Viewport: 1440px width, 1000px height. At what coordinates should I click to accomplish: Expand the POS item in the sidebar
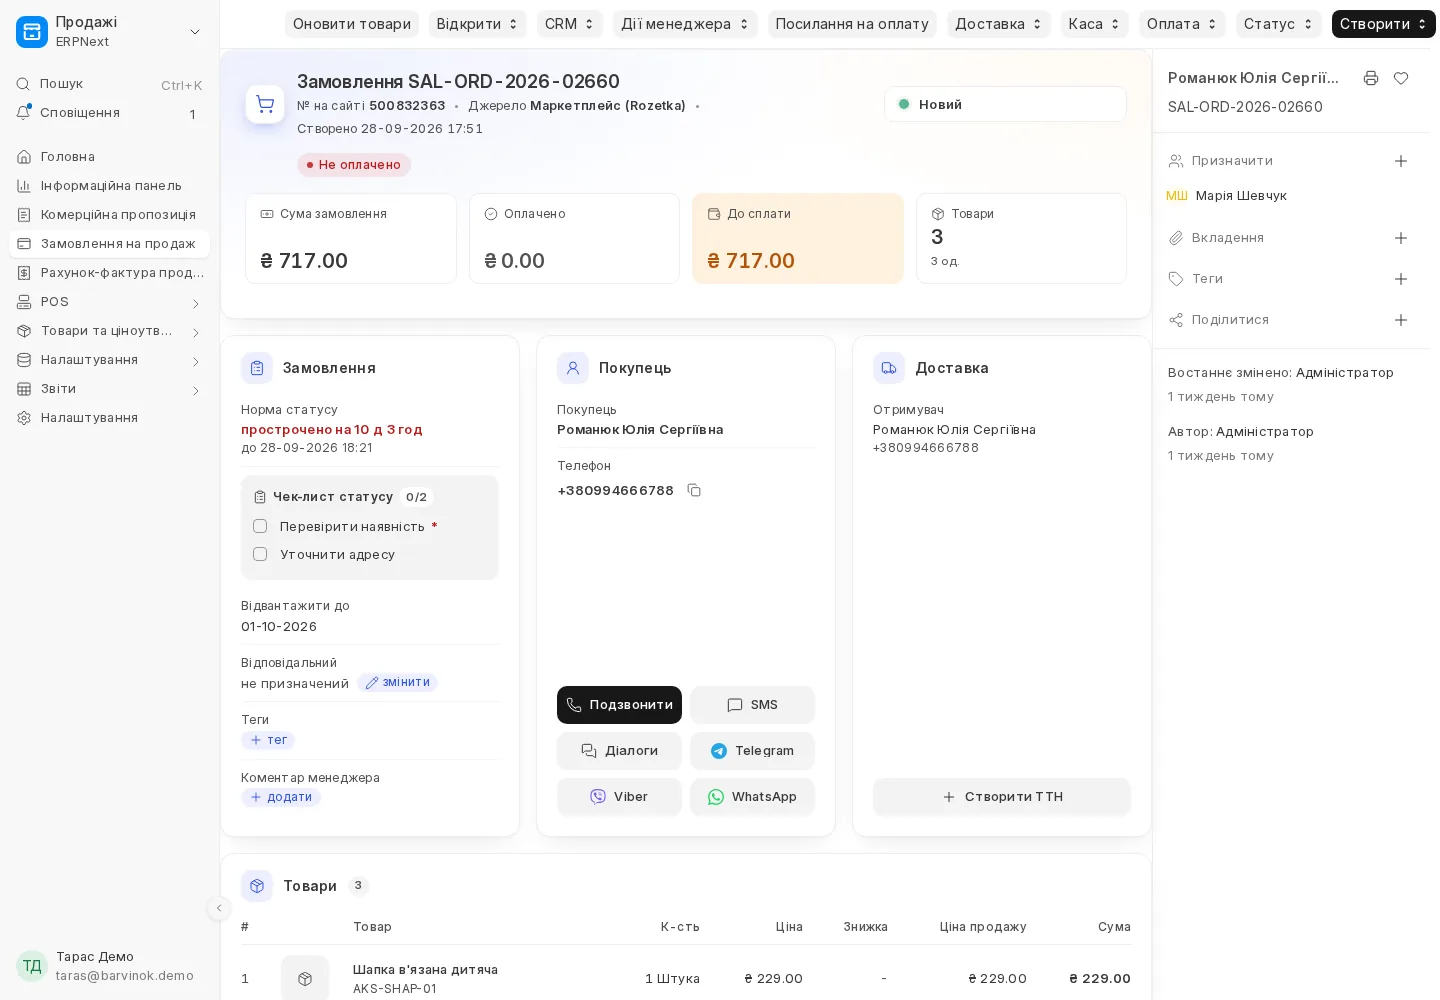click(x=109, y=302)
